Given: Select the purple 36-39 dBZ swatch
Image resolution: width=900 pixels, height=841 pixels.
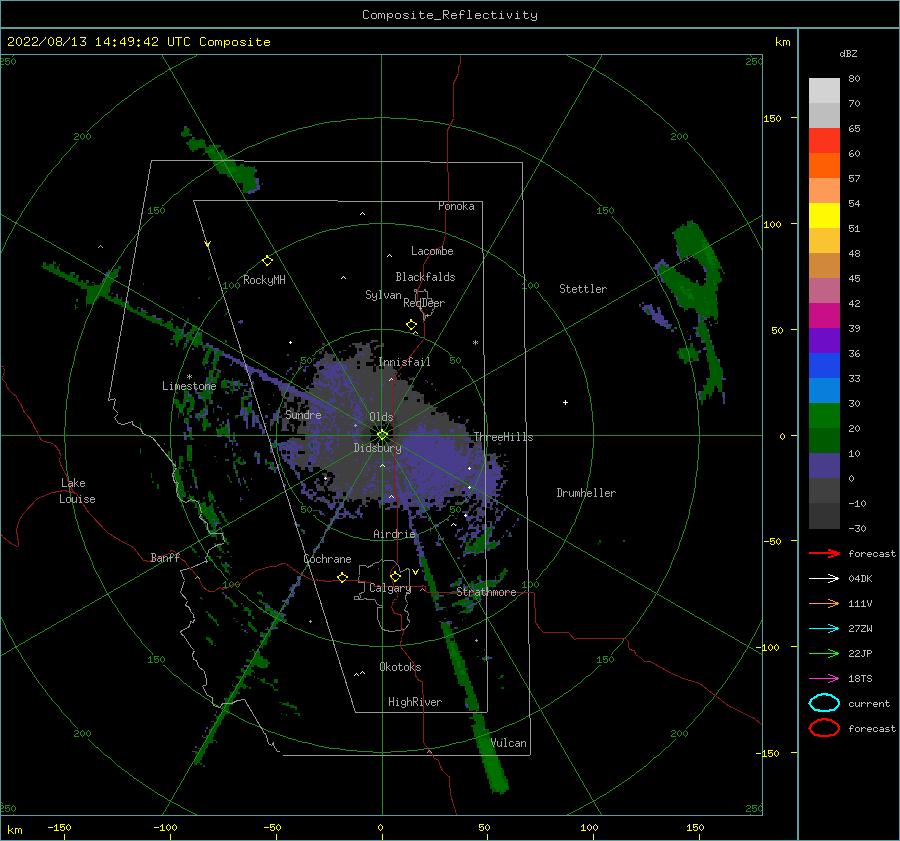Looking at the screenshot, I should tap(824, 341).
